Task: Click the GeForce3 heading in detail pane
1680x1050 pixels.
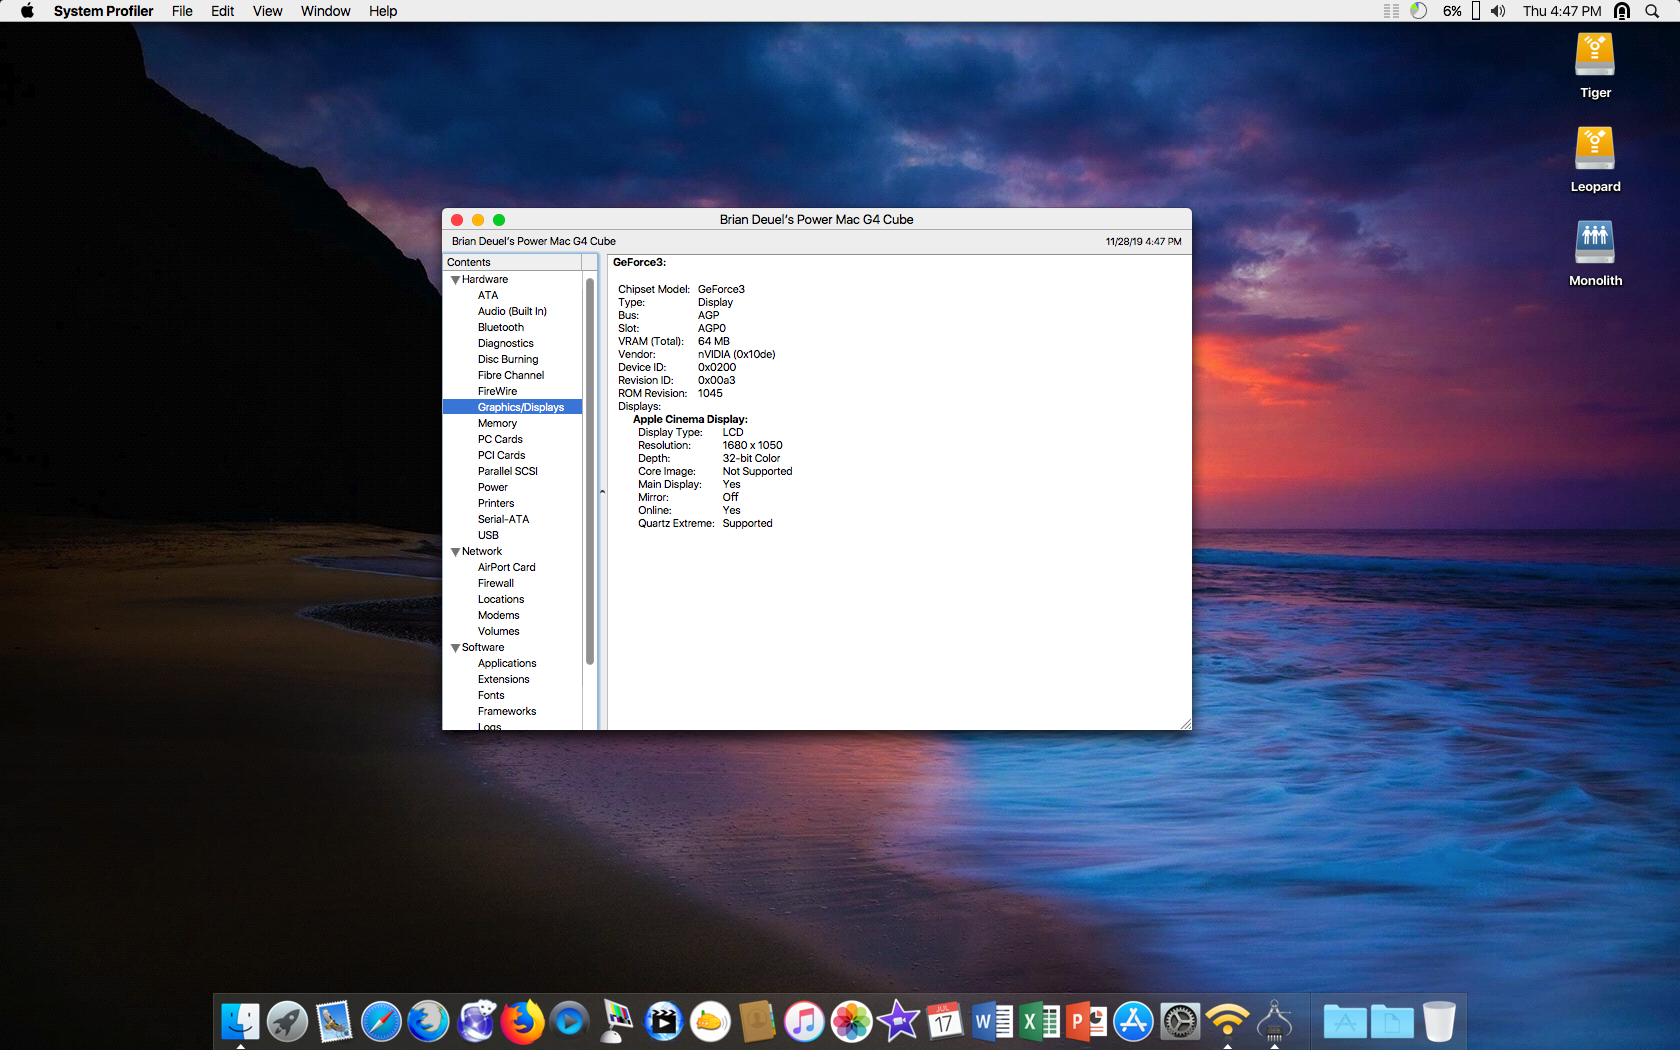Action: click(x=639, y=262)
